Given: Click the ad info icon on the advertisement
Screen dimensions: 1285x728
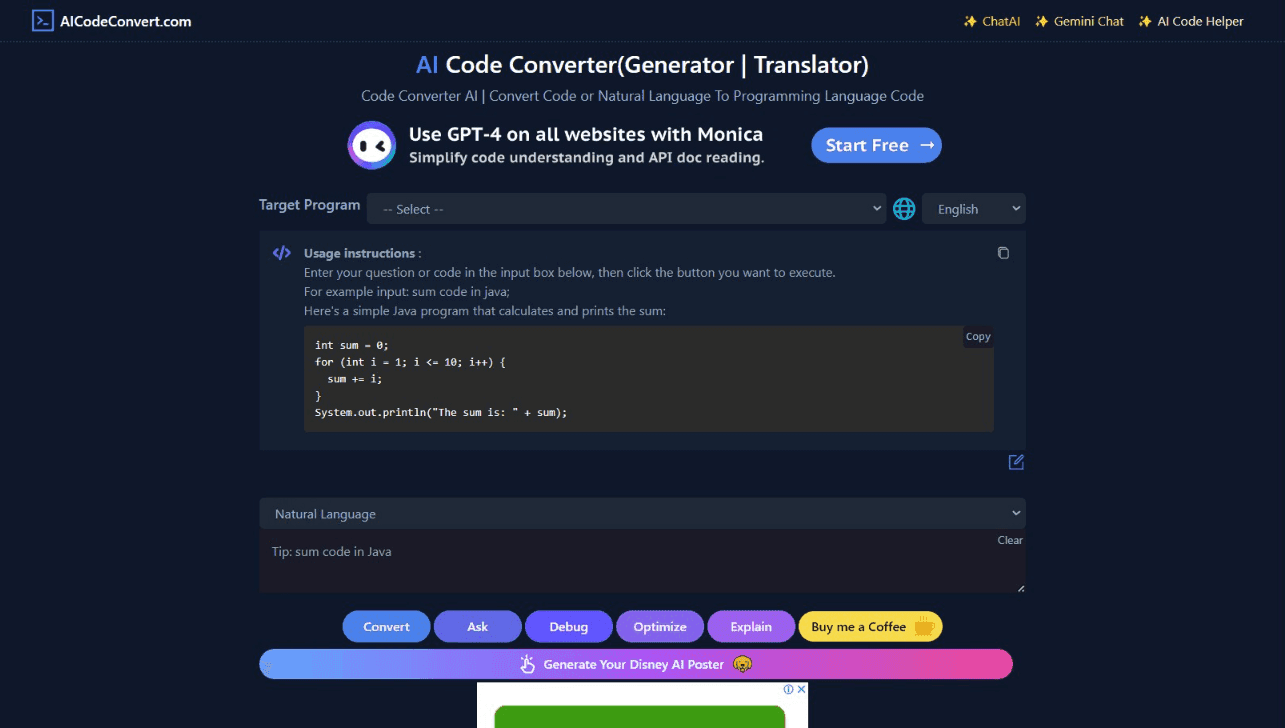Looking at the screenshot, I should click(x=788, y=689).
